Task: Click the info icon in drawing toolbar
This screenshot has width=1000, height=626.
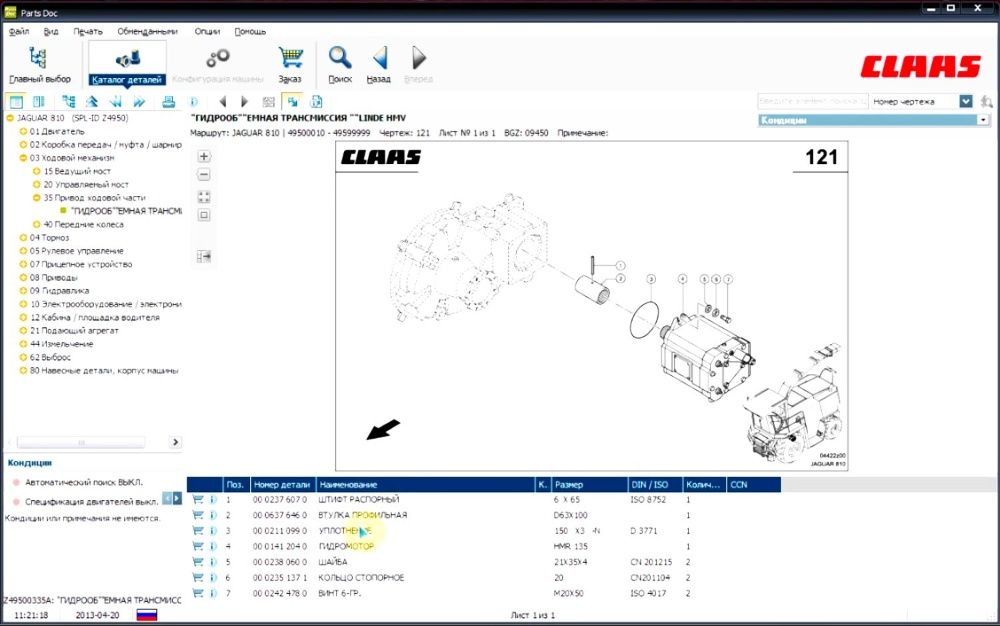Action: (x=195, y=101)
